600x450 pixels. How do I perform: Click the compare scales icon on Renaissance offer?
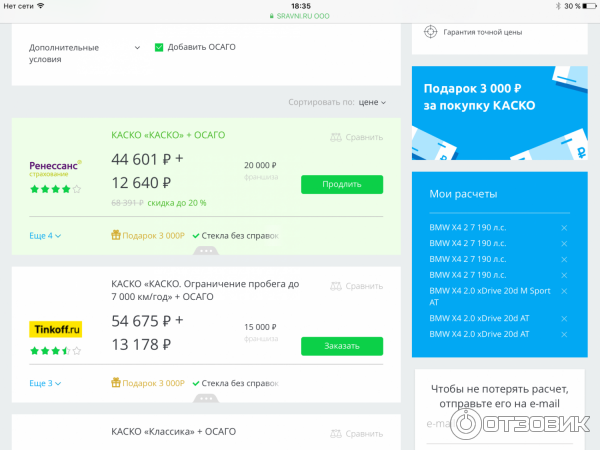point(335,138)
